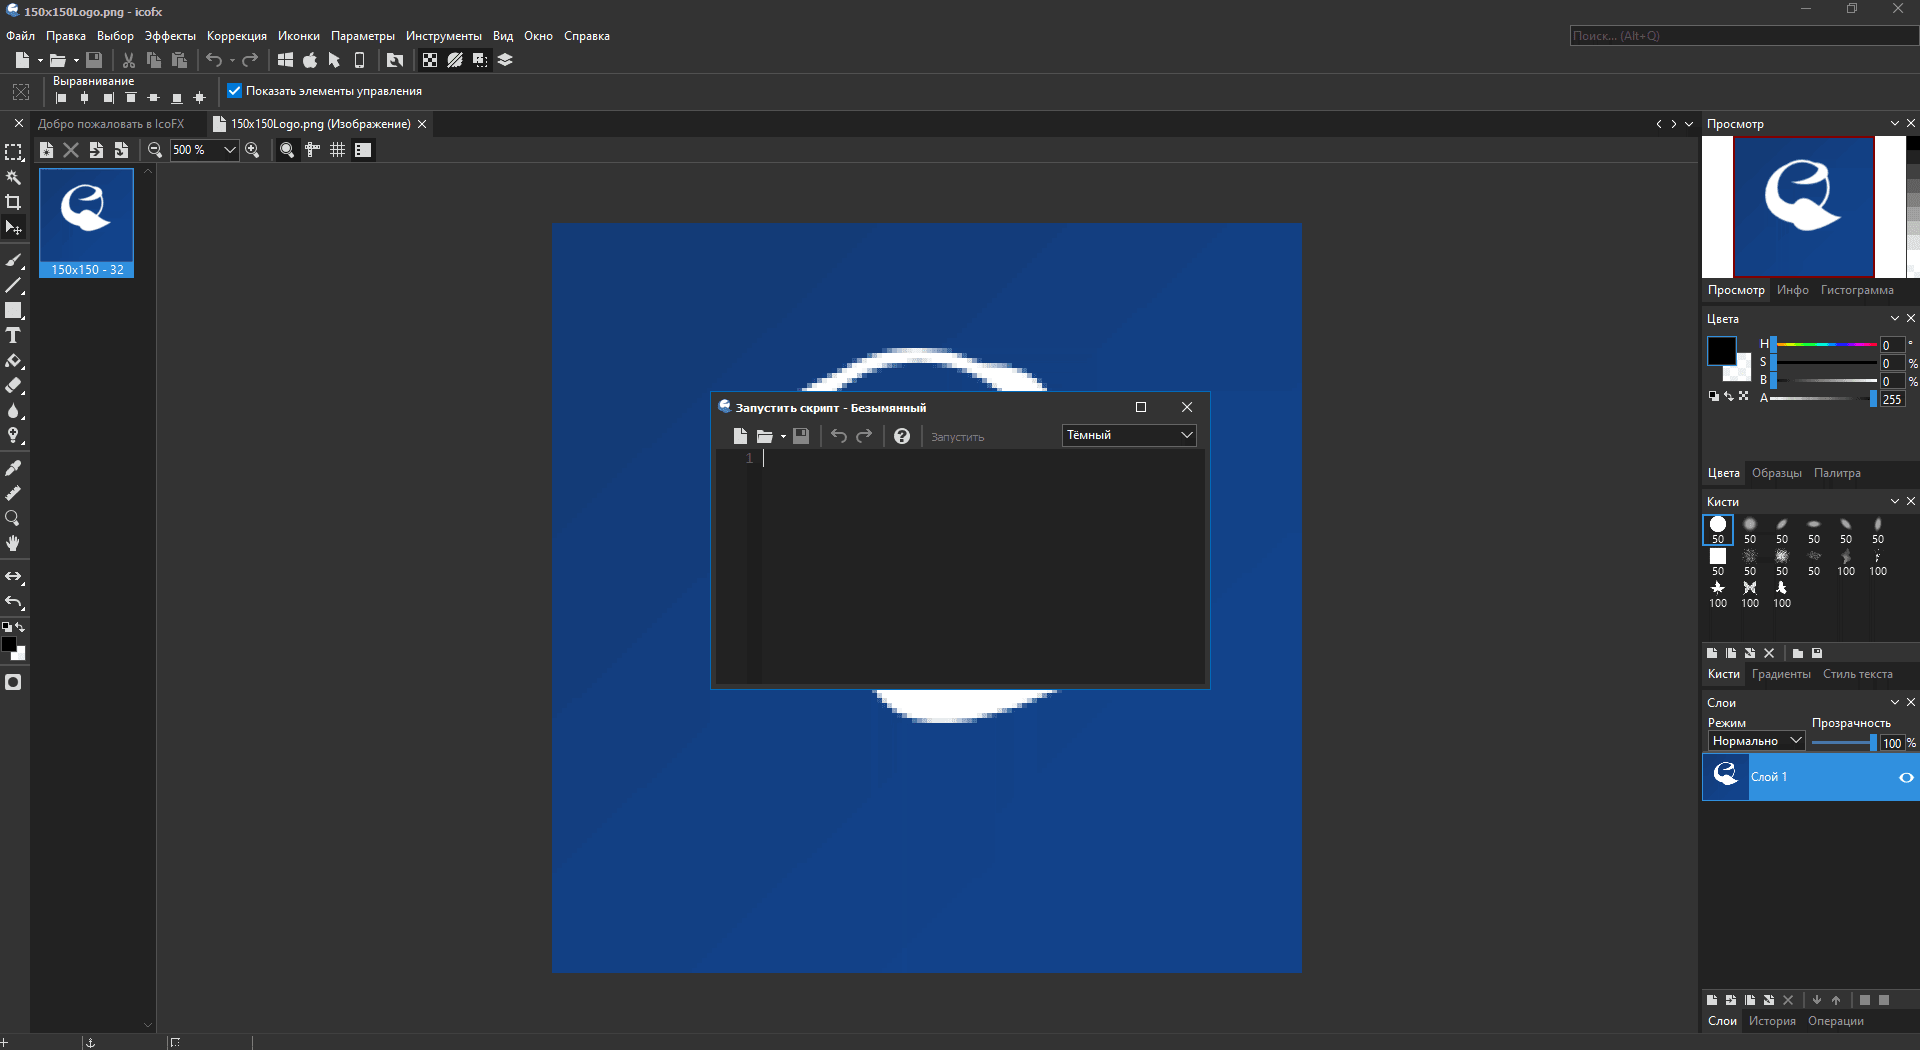Select the Line drawing tool
The width and height of the screenshot is (1920, 1050).
pyautogui.click(x=13, y=286)
